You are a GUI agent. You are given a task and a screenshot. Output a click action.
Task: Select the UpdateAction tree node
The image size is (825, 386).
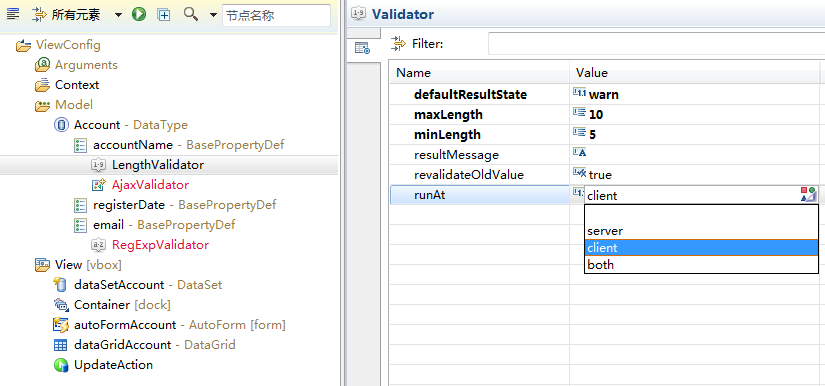[x=113, y=364]
